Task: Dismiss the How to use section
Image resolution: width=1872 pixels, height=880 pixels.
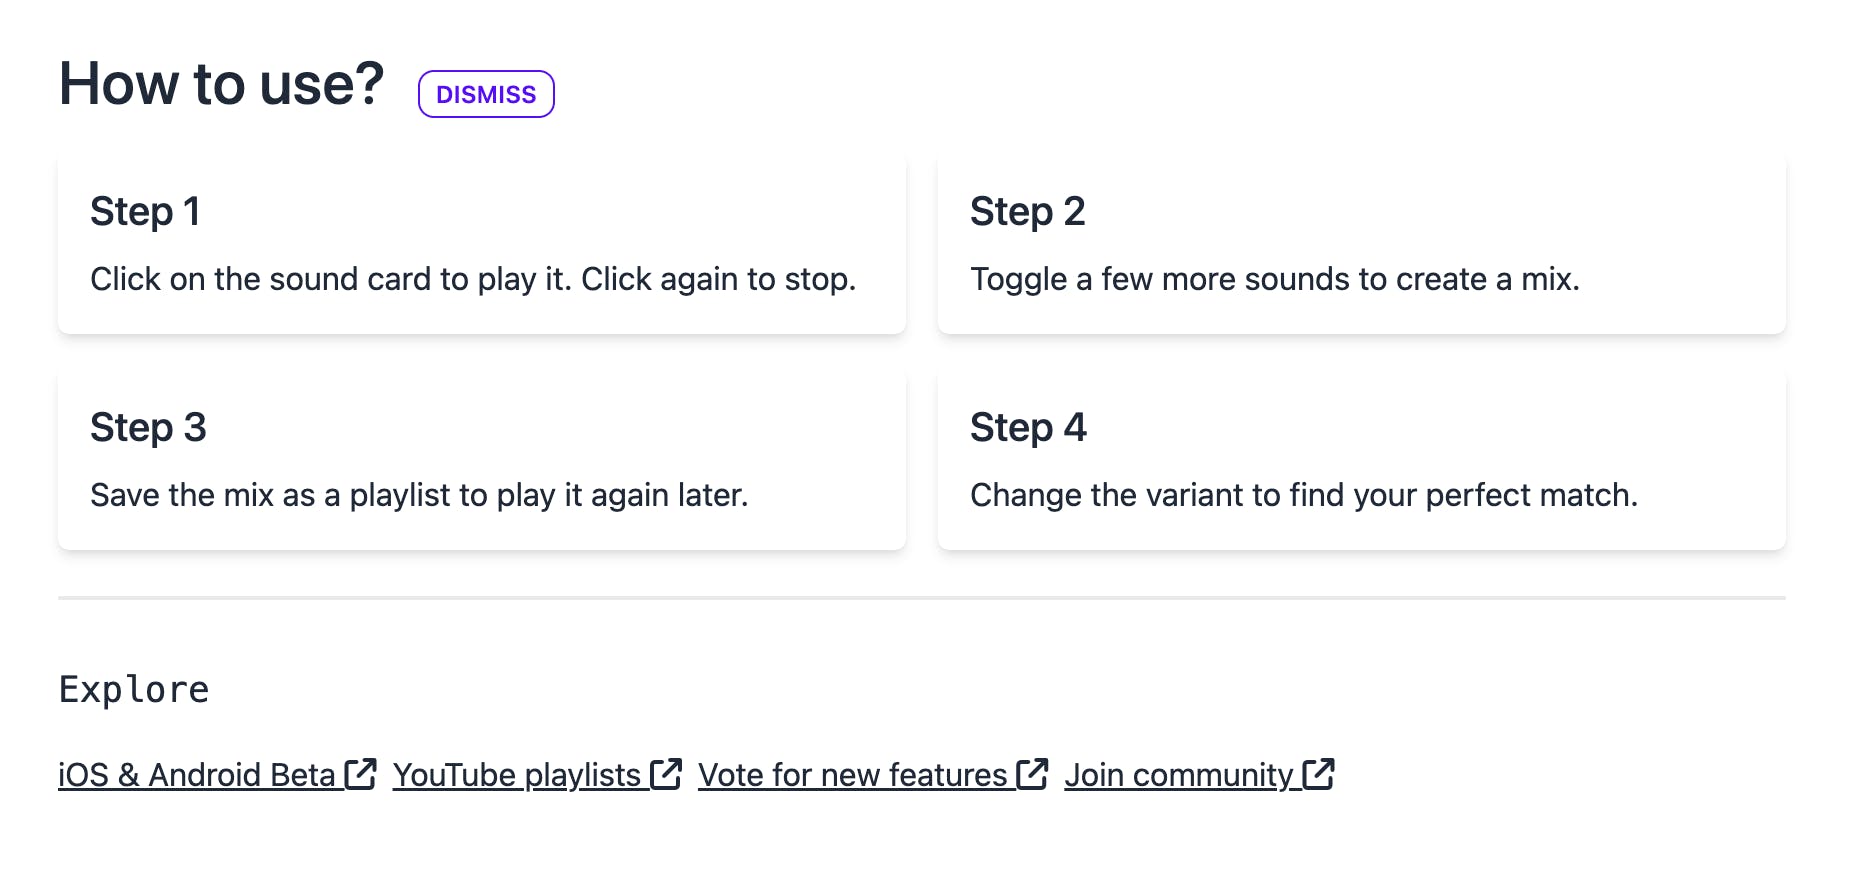Action: click(486, 94)
